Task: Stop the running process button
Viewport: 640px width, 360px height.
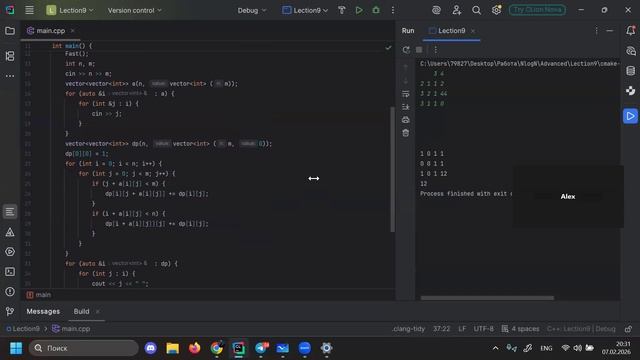Action: 419,50
